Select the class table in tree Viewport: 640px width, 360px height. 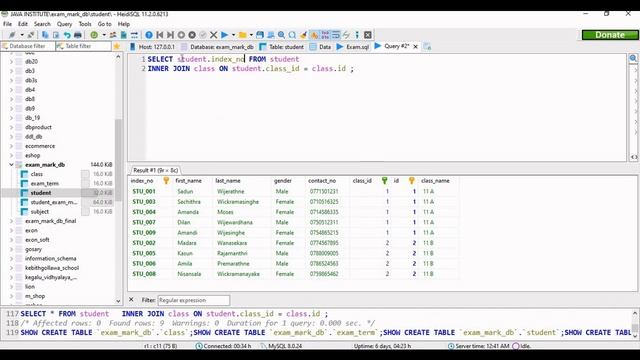37,174
